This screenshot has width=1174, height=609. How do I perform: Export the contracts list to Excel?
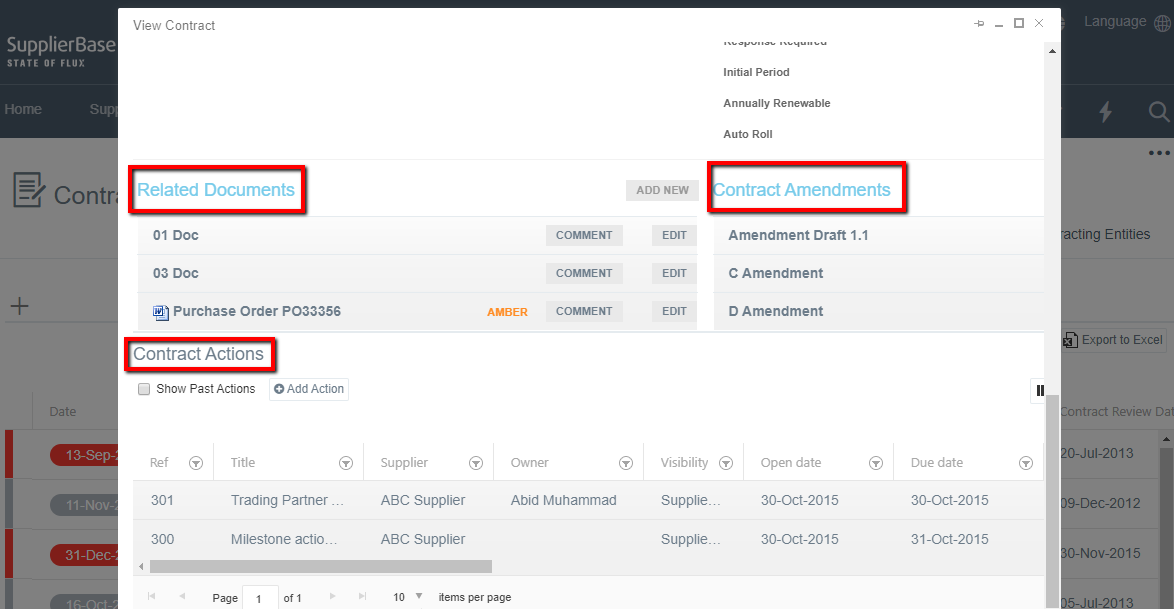coord(1112,340)
